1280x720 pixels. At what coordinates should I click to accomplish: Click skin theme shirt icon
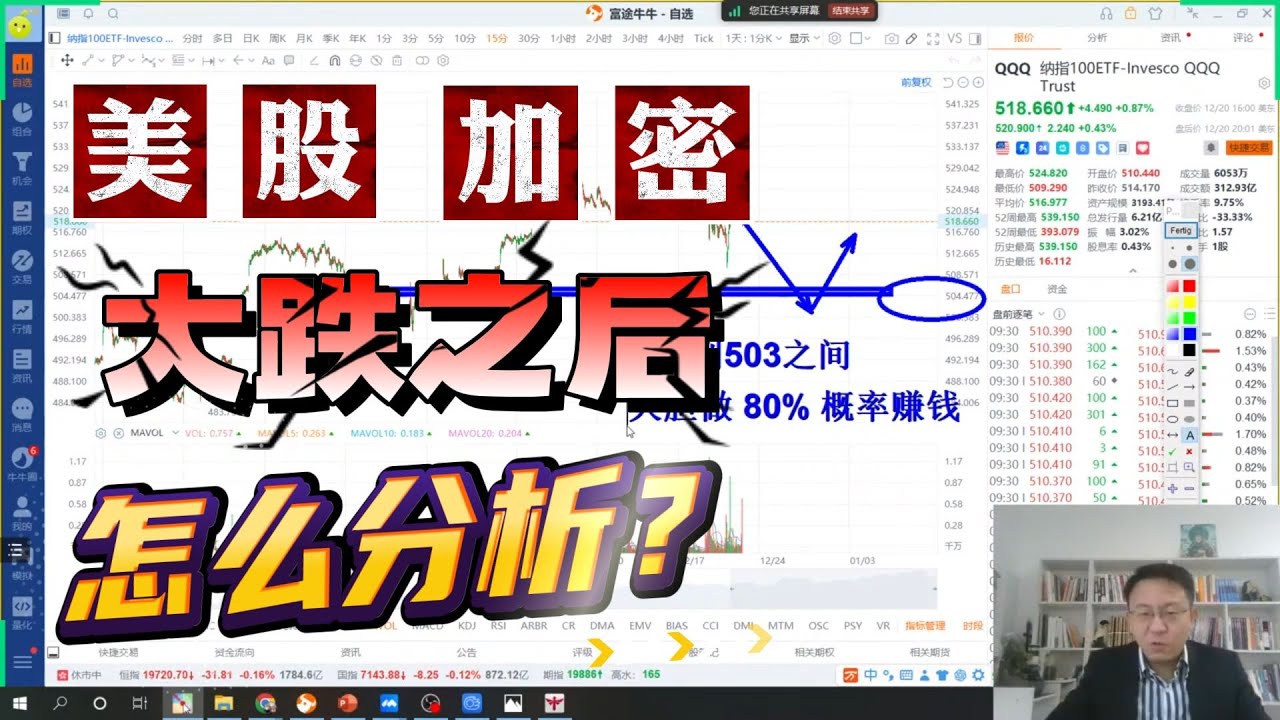click(x=1156, y=14)
